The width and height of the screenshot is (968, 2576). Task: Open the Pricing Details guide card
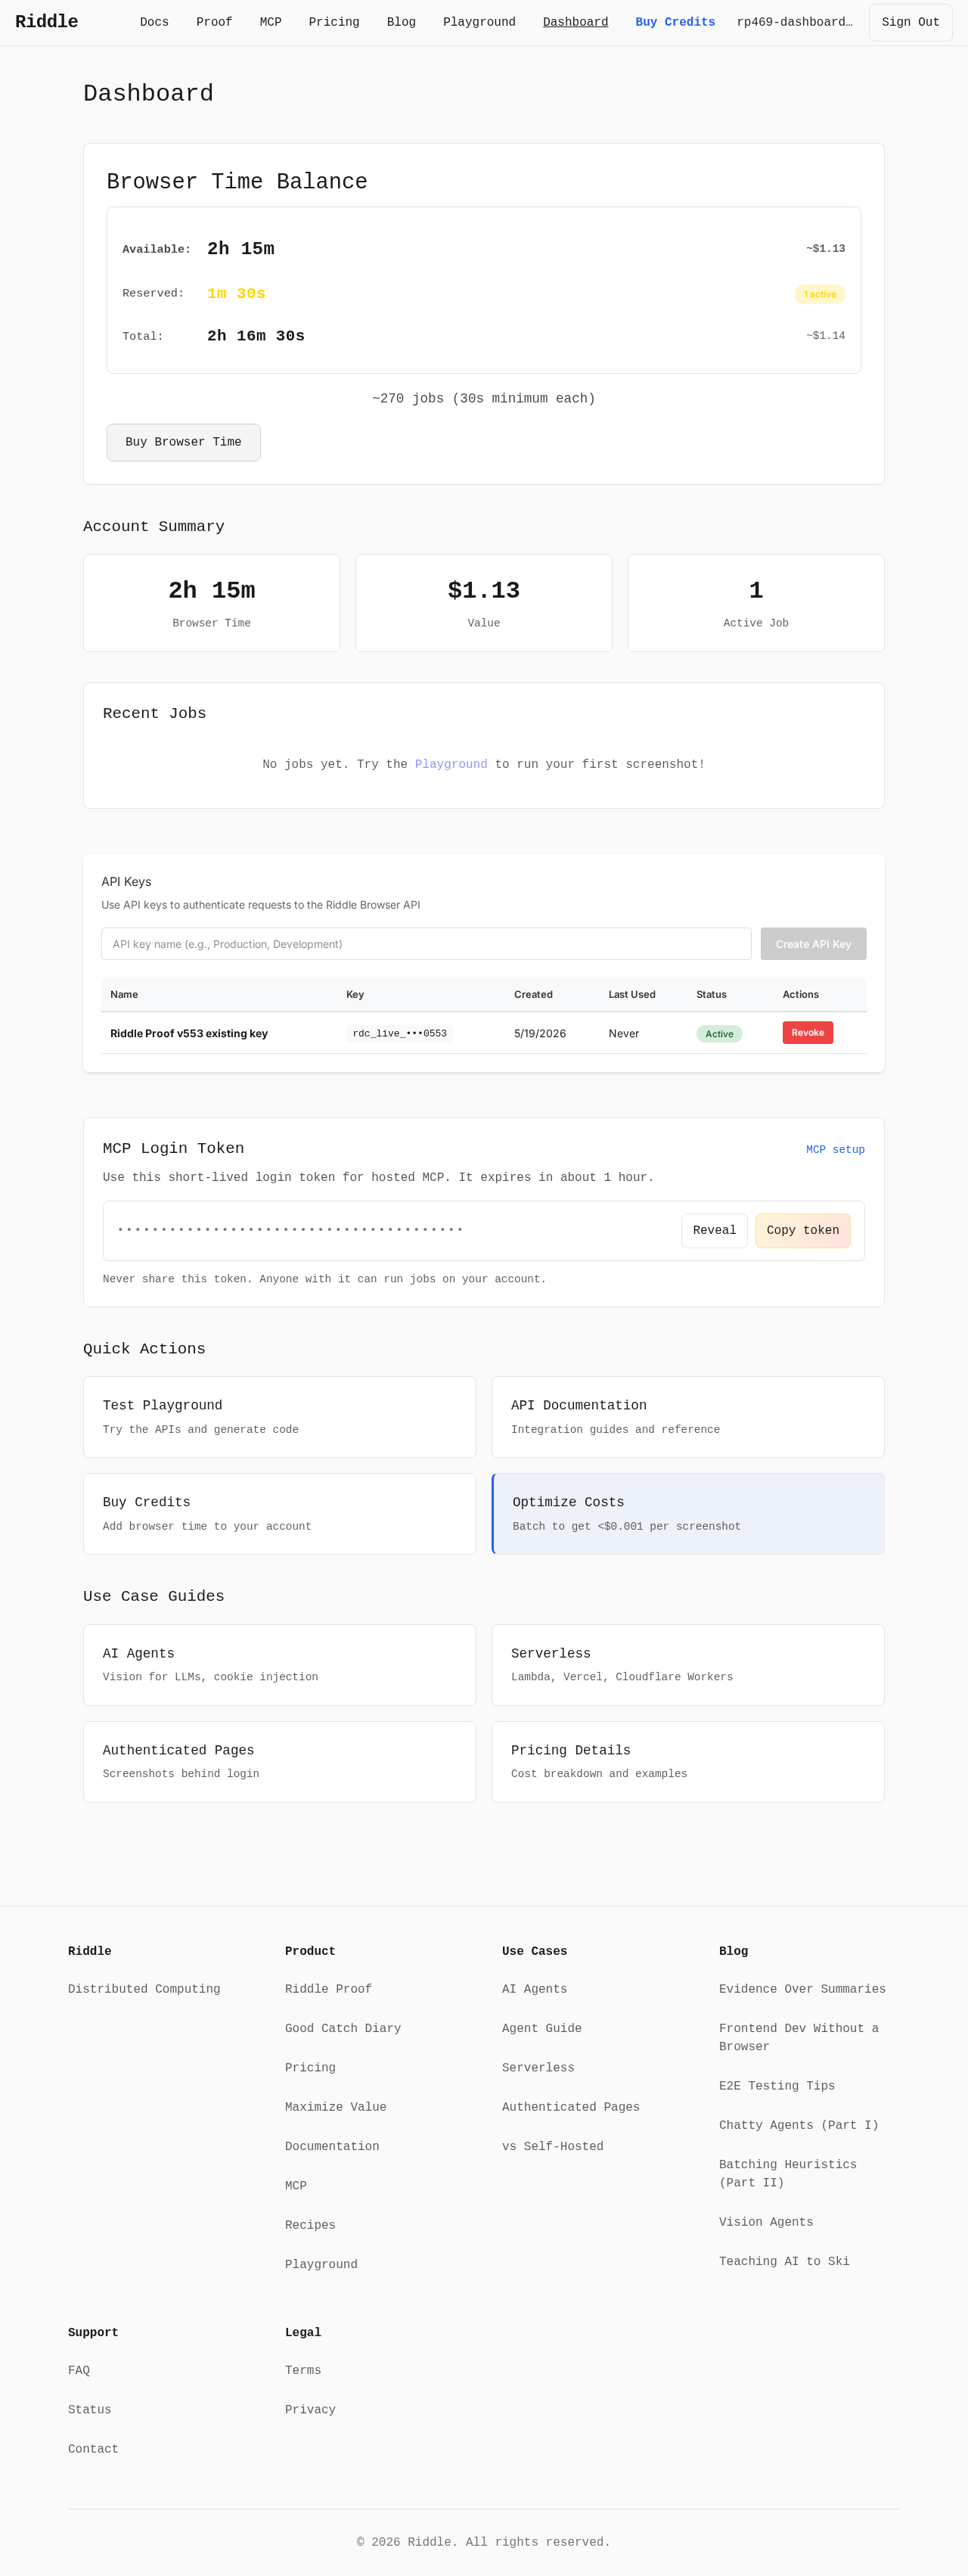(x=688, y=1762)
